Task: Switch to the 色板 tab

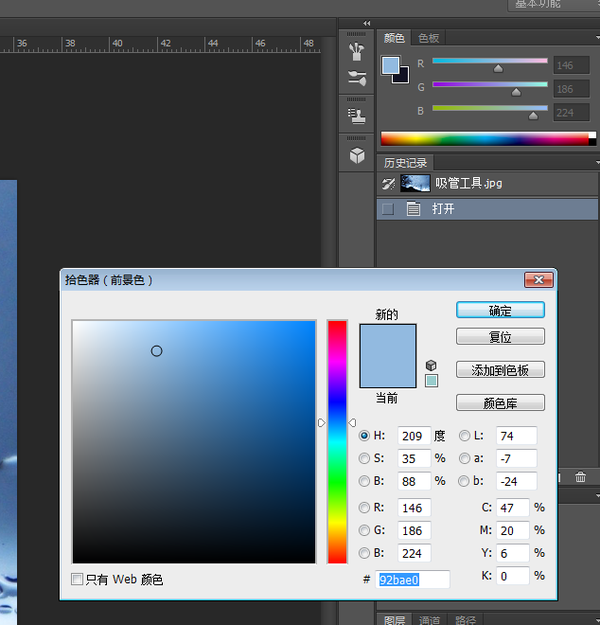Action: tap(428, 38)
